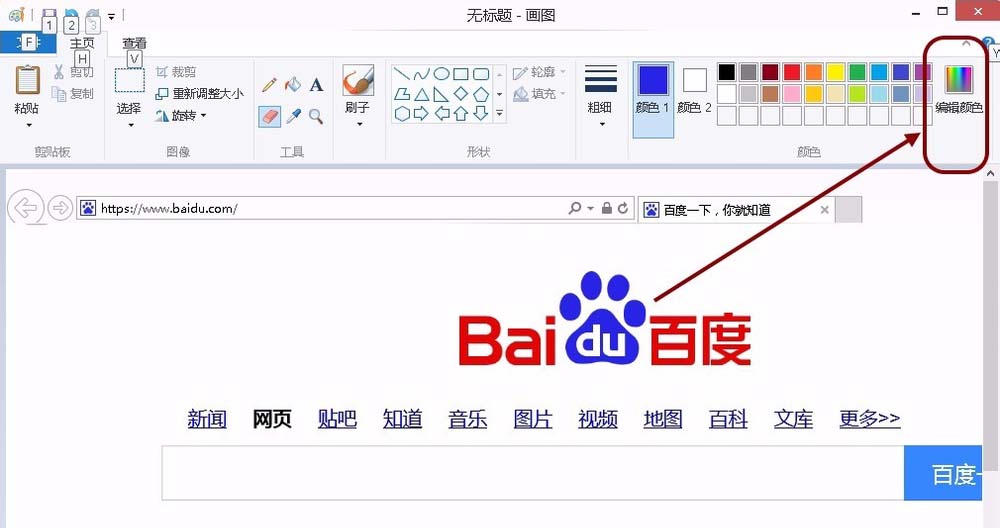1000x528 pixels.
Task: Pick the green color swatch
Action: [x=857, y=71]
